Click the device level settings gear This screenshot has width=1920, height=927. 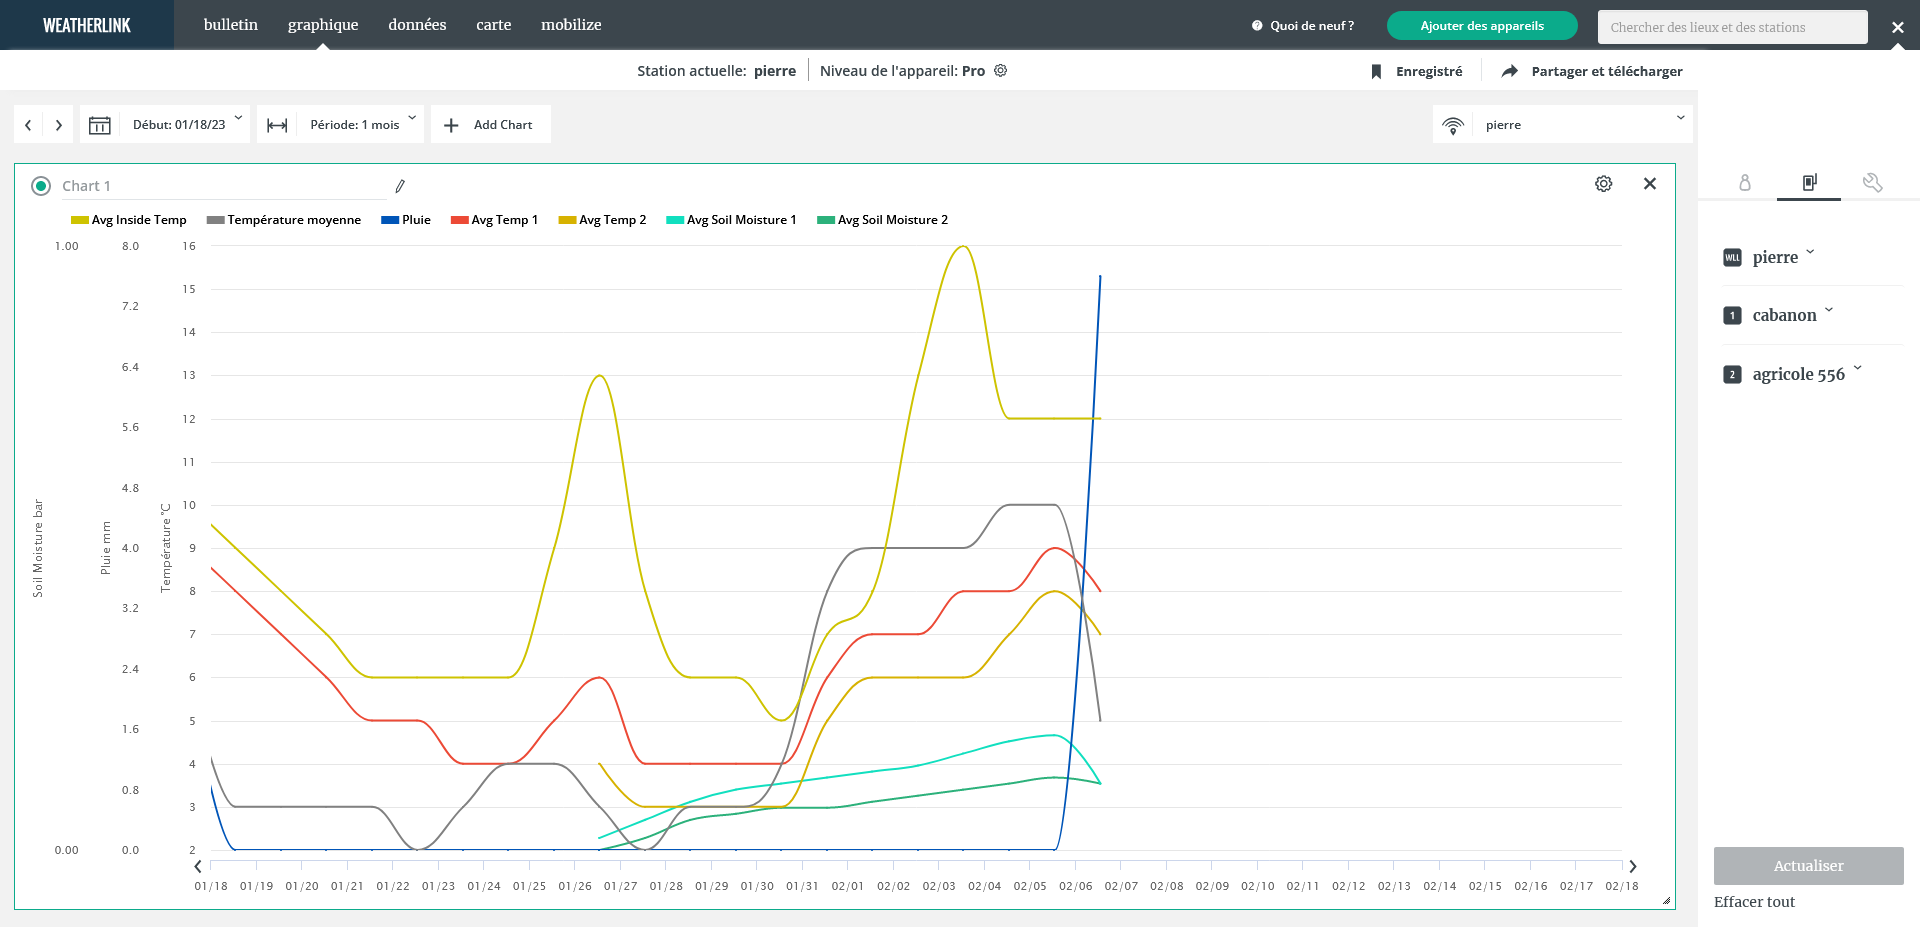[x=1000, y=71]
